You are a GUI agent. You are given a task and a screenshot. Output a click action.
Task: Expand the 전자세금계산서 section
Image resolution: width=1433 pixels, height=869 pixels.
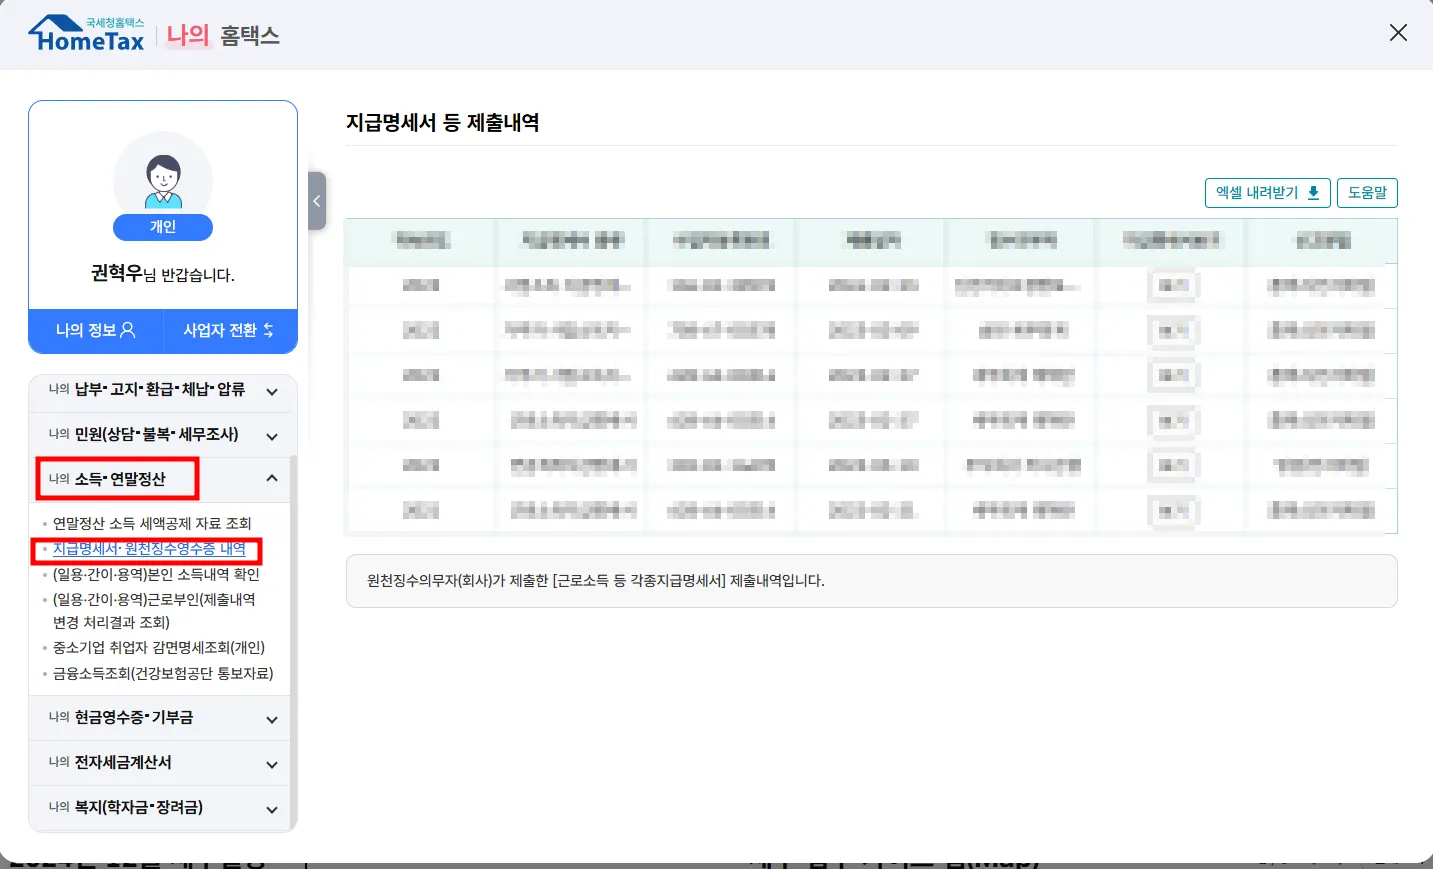pyautogui.click(x=160, y=763)
